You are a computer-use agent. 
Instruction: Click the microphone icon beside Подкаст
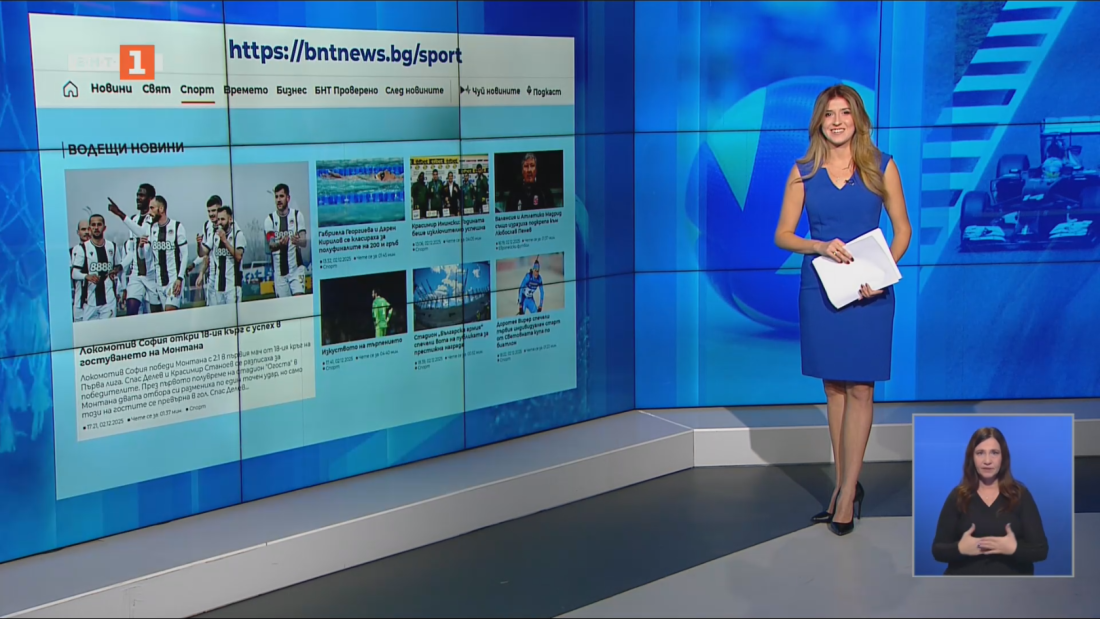[529, 91]
